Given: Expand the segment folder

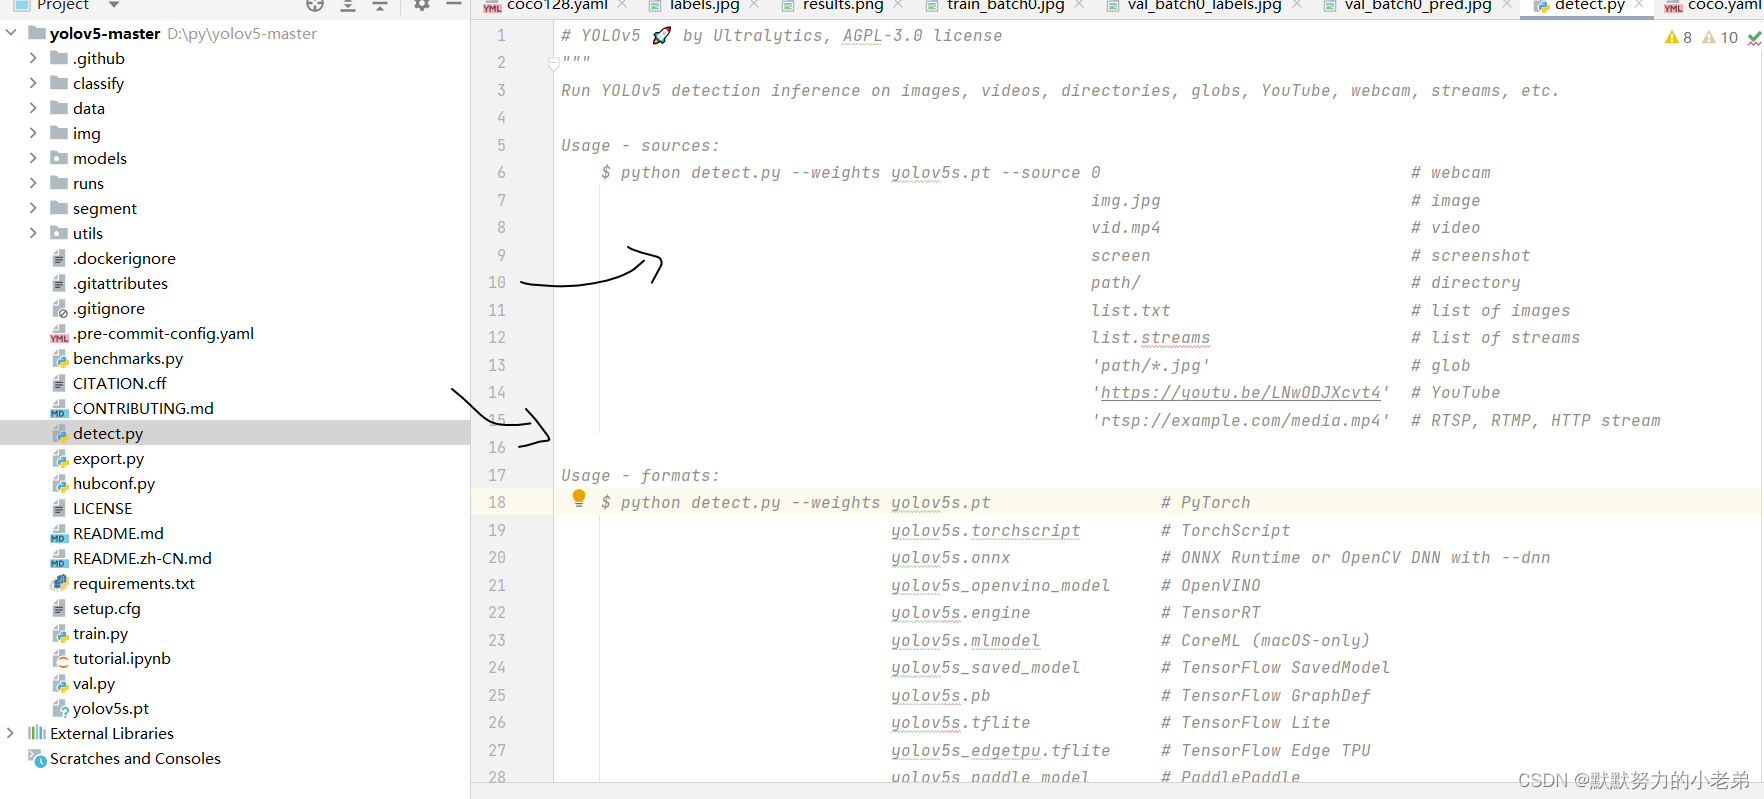Looking at the screenshot, I should [33, 208].
